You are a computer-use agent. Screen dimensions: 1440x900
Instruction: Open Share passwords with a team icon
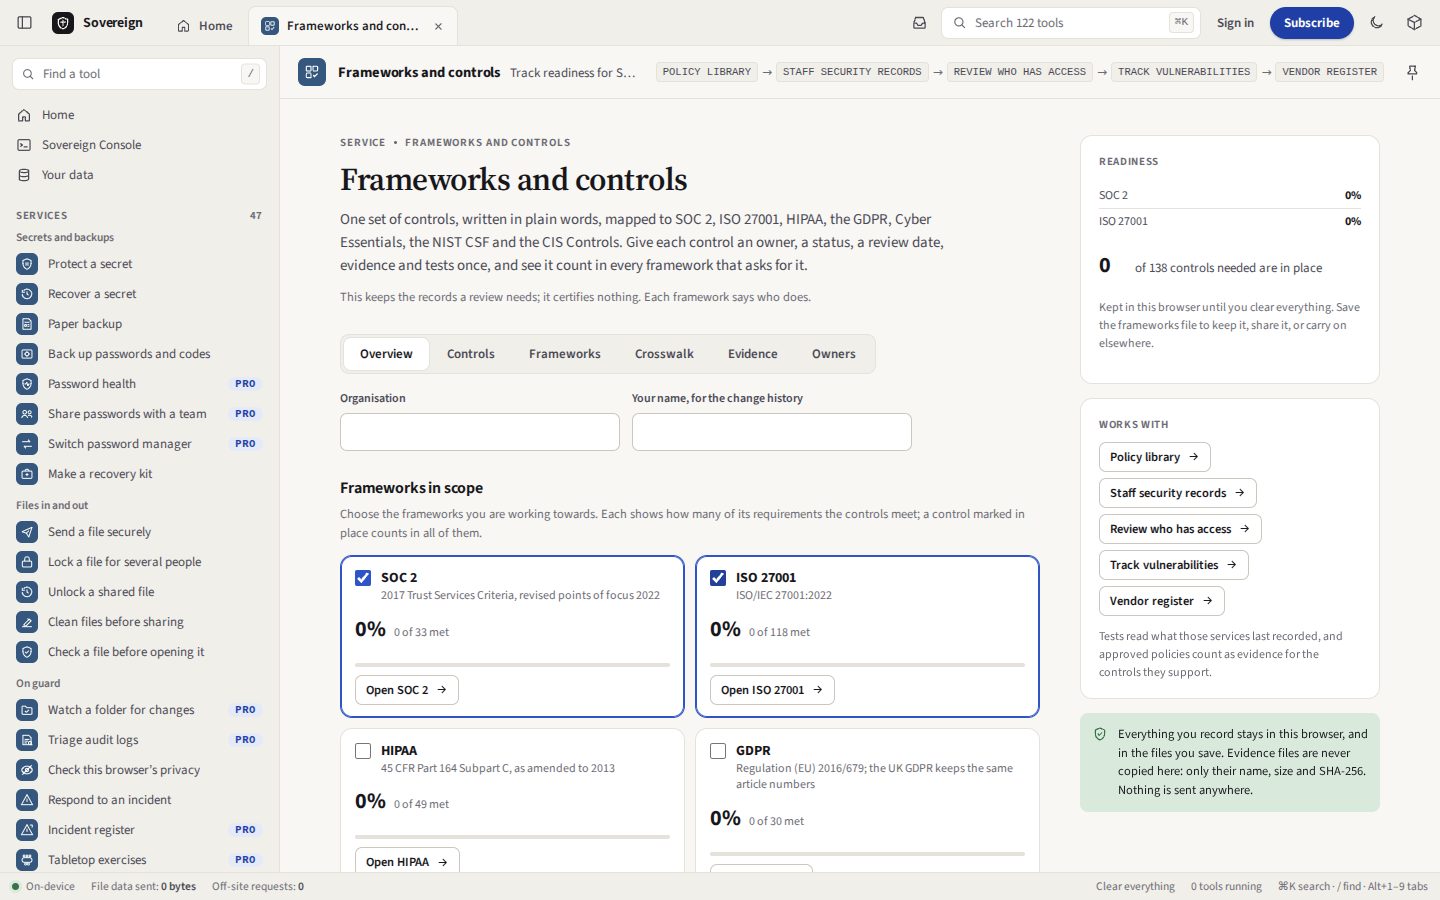click(27, 414)
